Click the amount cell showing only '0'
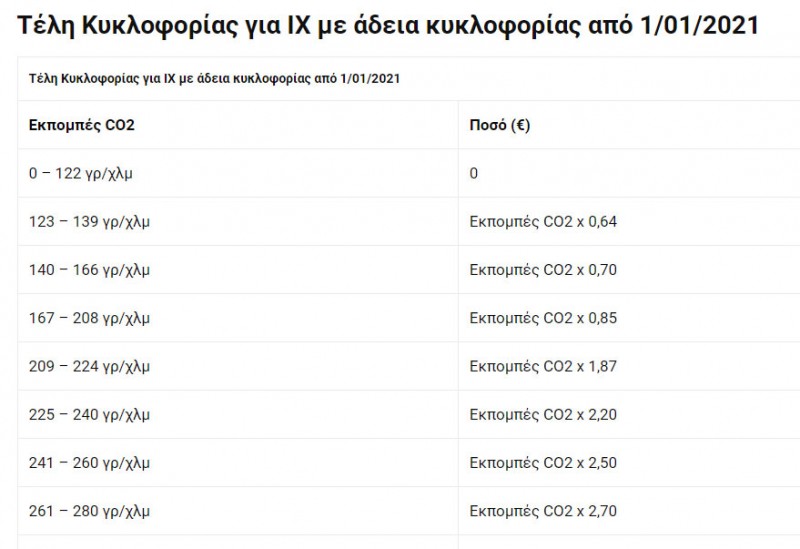The width and height of the screenshot is (800, 549). tap(474, 173)
